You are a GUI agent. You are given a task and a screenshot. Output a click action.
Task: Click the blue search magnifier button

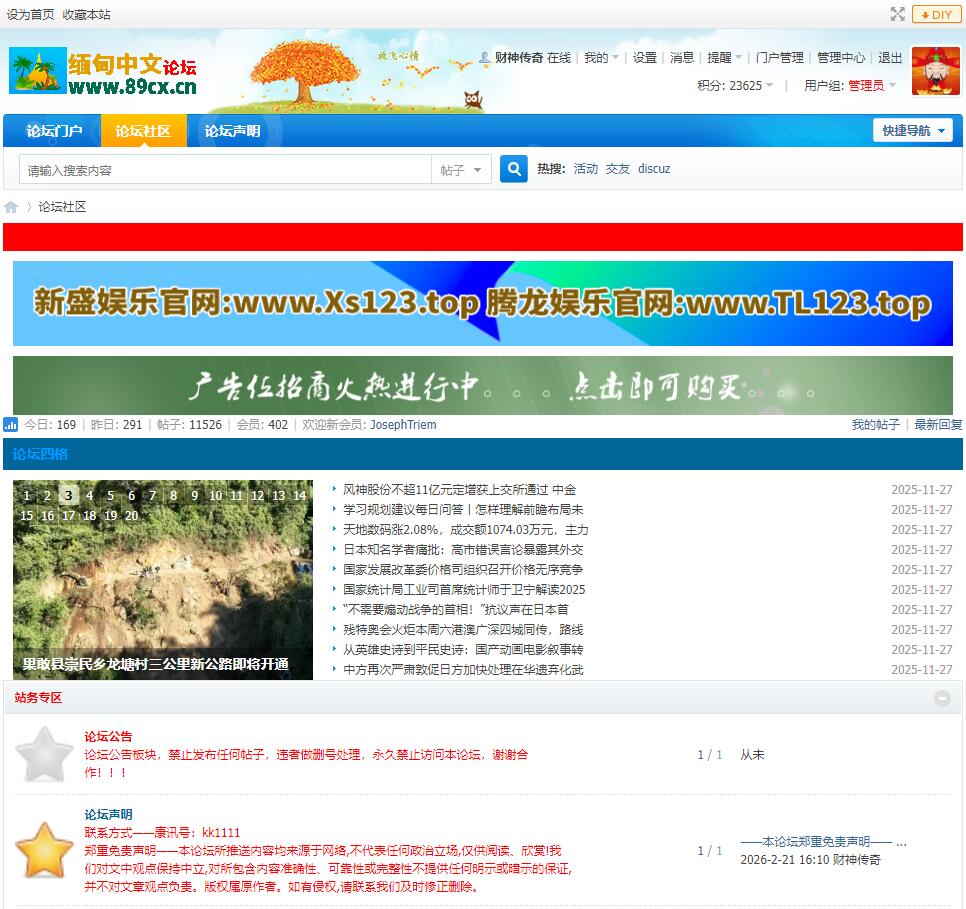tap(513, 170)
